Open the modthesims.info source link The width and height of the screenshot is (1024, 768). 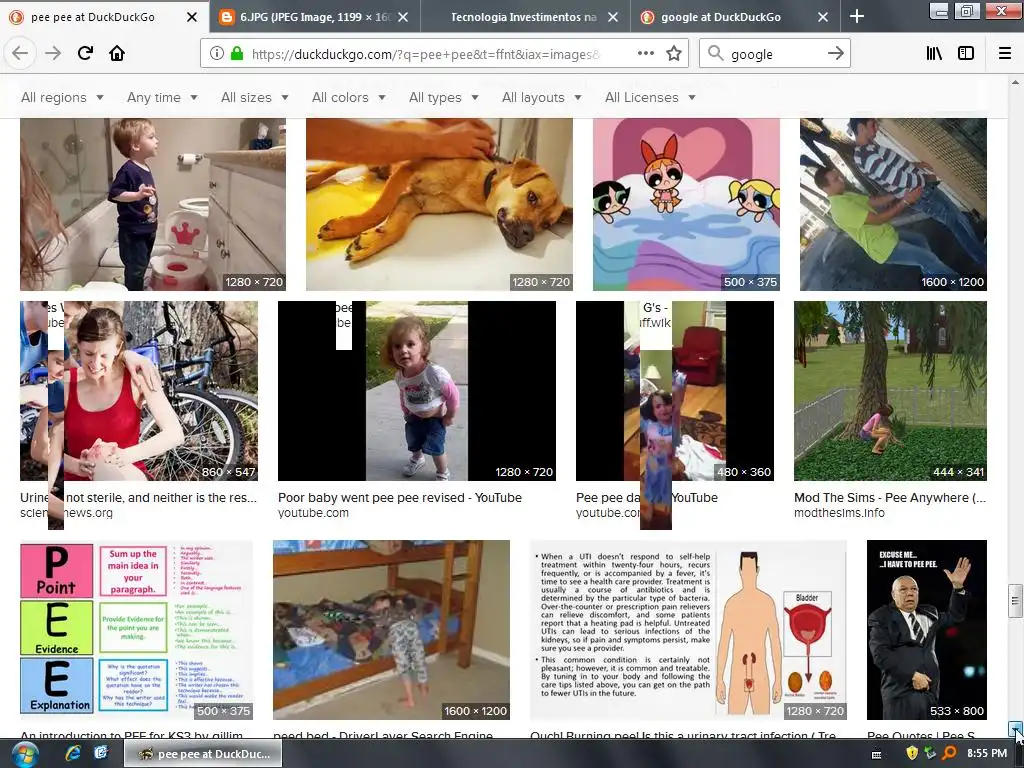pyautogui.click(x=839, y=513)
